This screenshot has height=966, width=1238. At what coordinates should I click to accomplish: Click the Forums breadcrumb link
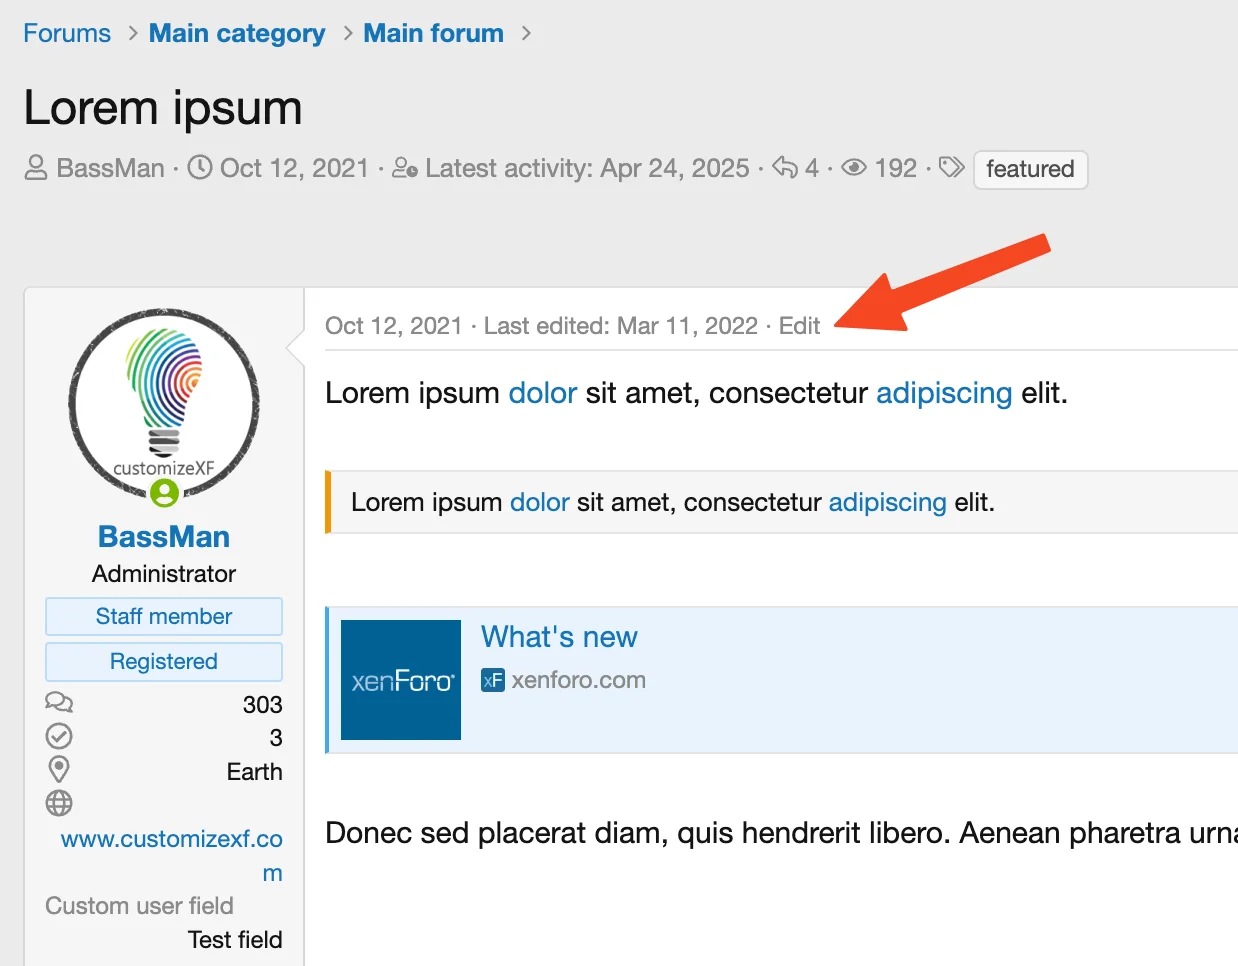pyautogui.click(x=67, y=33)
